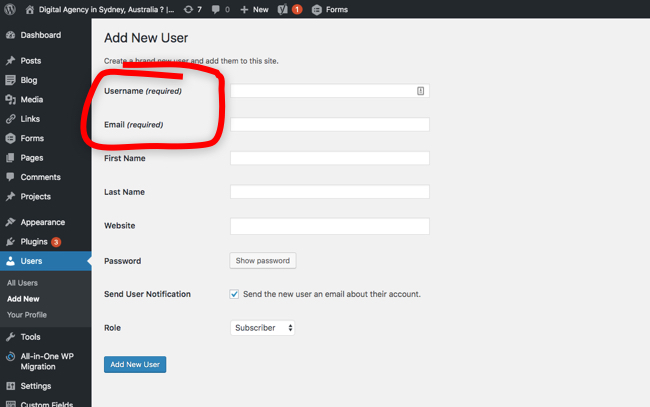Click the Forms label in top admin bar
The height and width of the screenshot is (407, 650).
(x=337, y=10)
